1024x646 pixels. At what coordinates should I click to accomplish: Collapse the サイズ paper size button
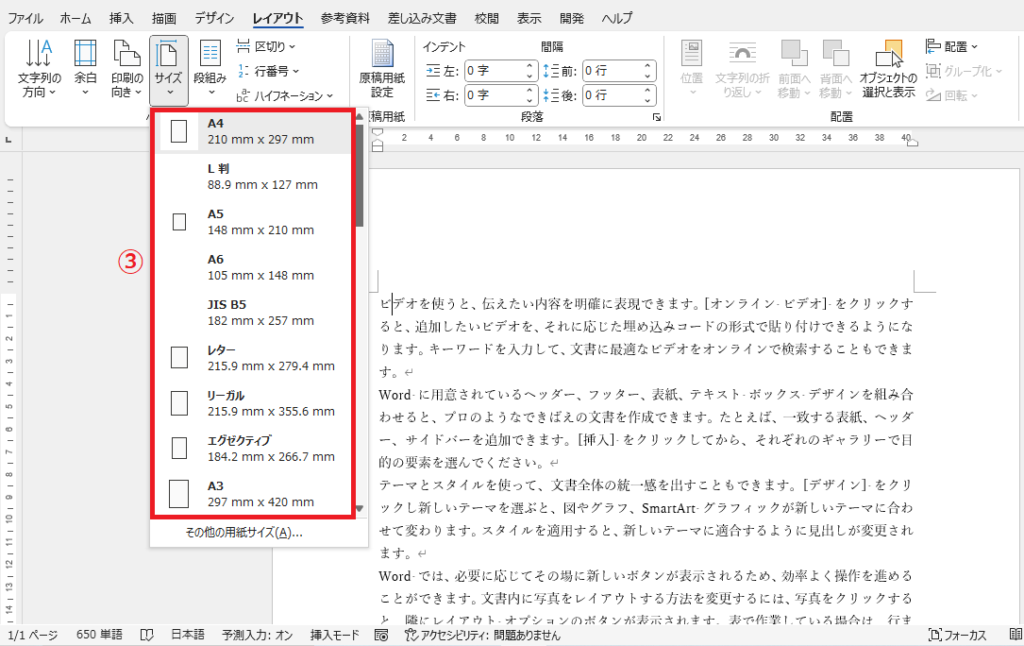tap(168, 70)
